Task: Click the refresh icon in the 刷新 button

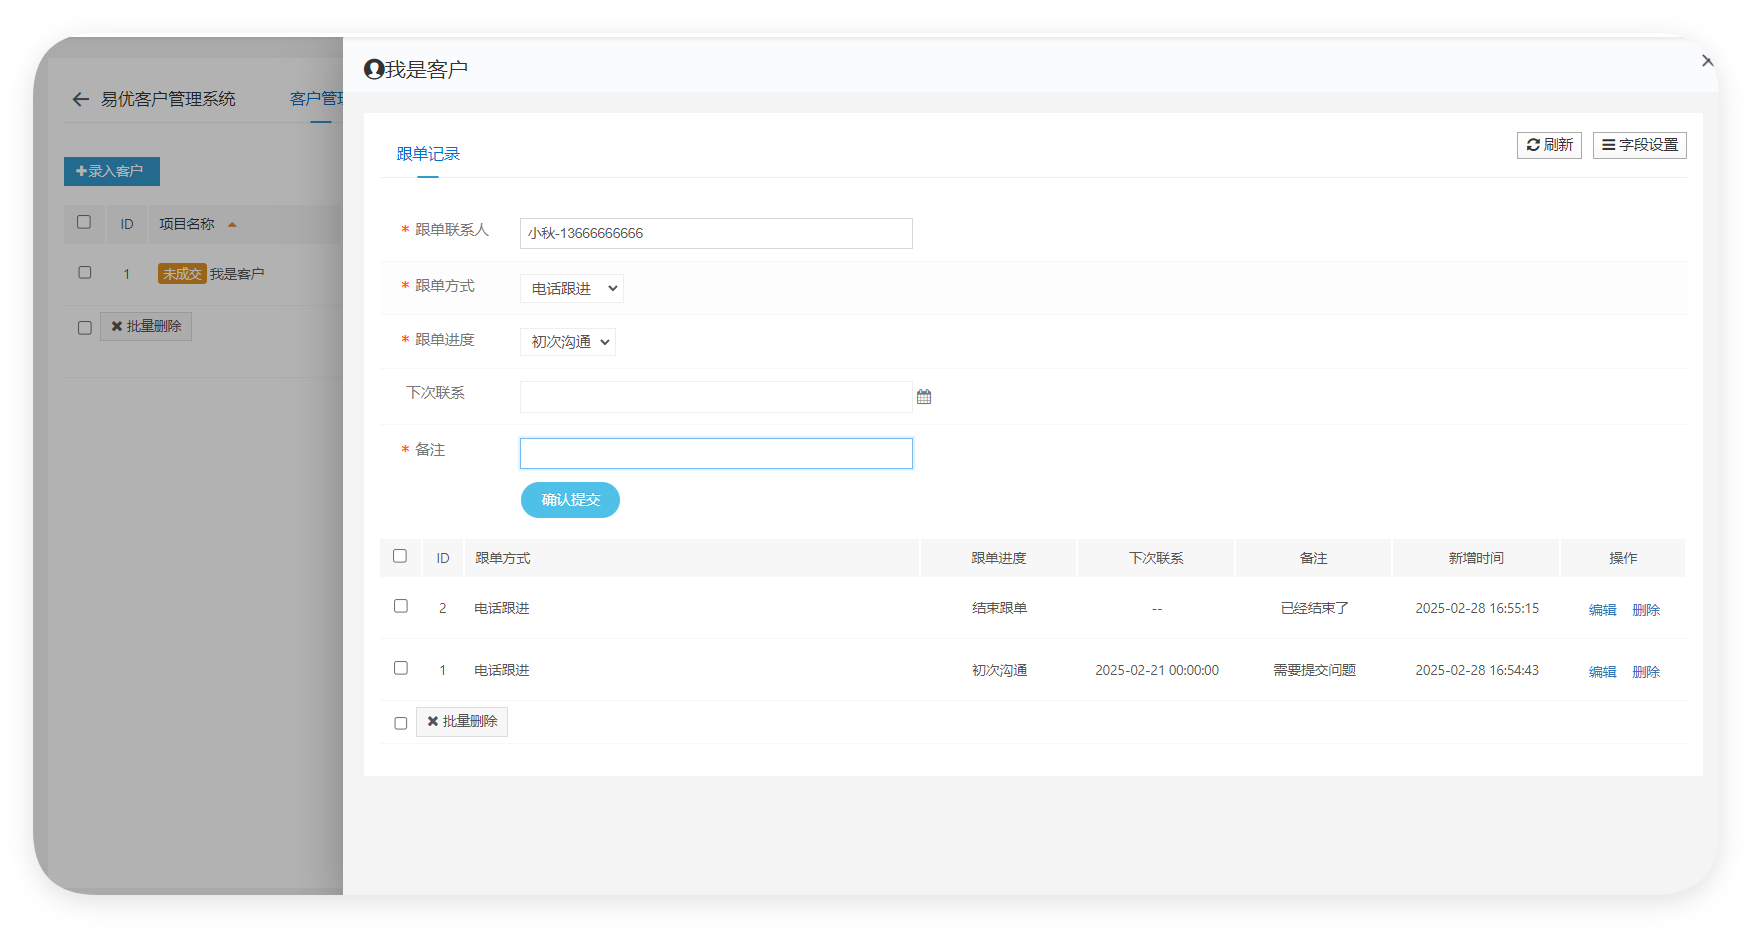Action: tap(1533, 145)
